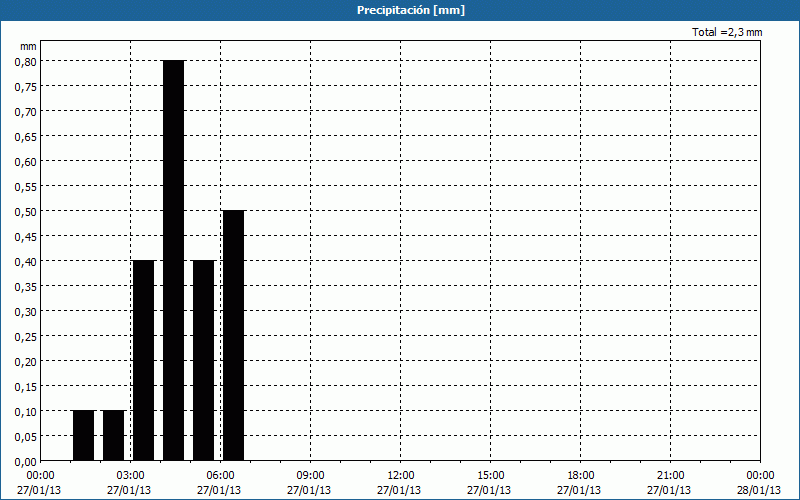Select the 0,25 y-axis label
This screenshot has width=800, height=500.
[26, 337]
